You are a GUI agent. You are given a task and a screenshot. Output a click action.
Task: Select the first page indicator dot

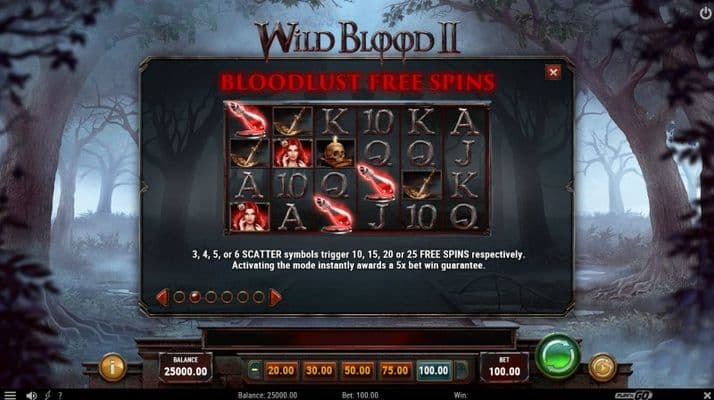tap(179, 297)
